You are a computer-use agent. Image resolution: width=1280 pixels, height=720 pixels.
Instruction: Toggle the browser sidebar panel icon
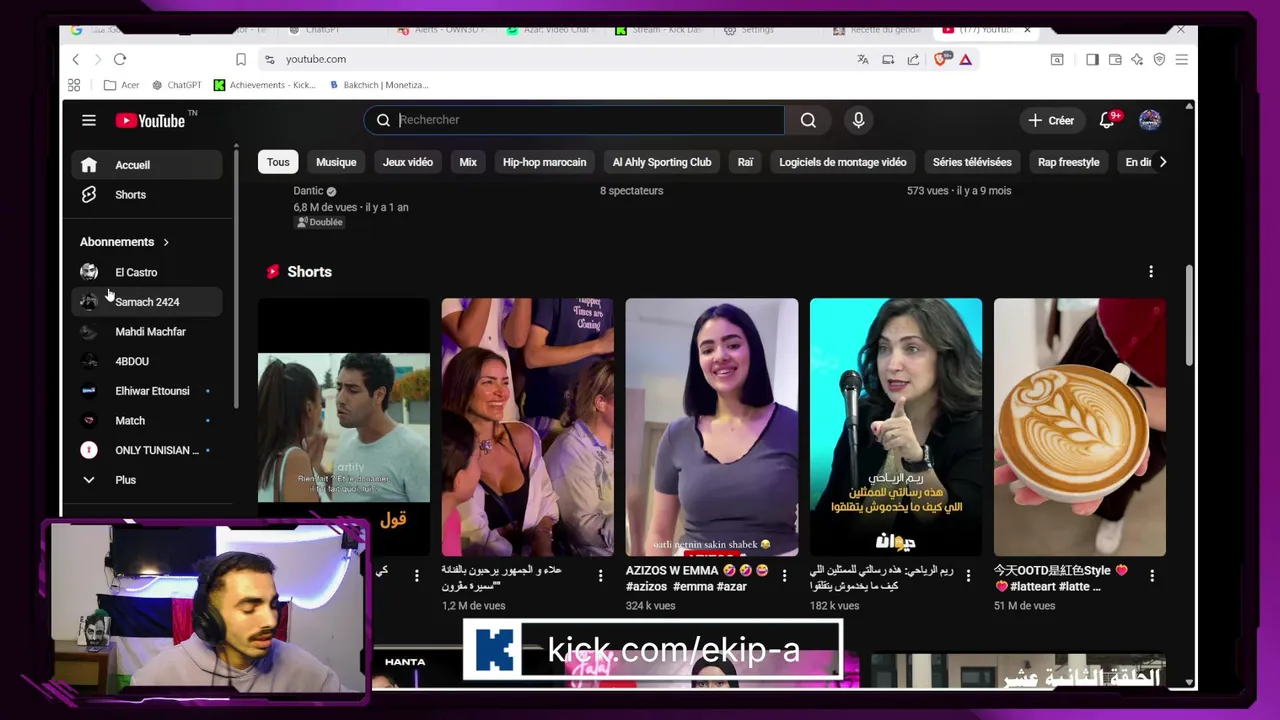pyautogui.click(x=1092, y=60)
